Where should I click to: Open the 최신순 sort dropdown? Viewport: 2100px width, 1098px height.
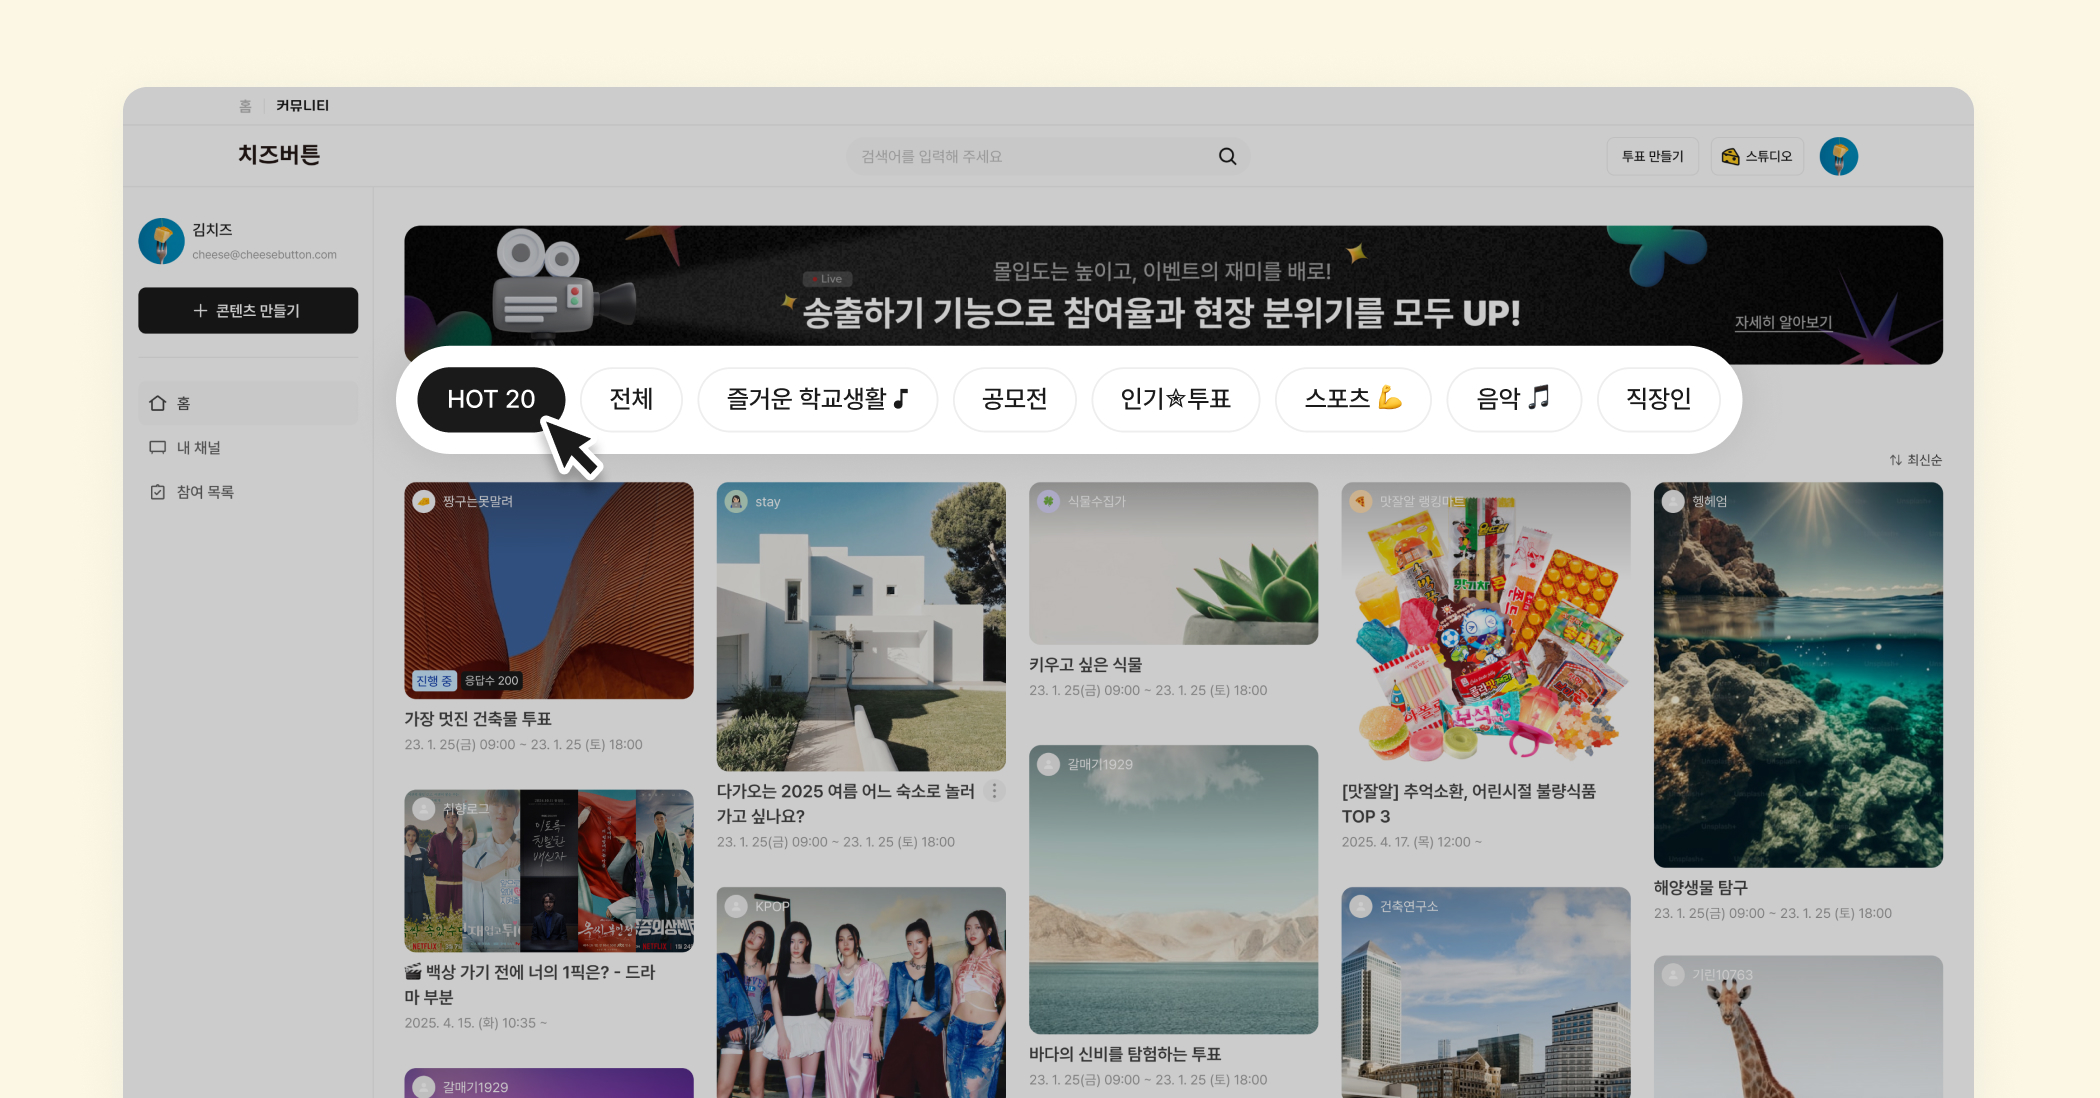tap(1915, 460)
